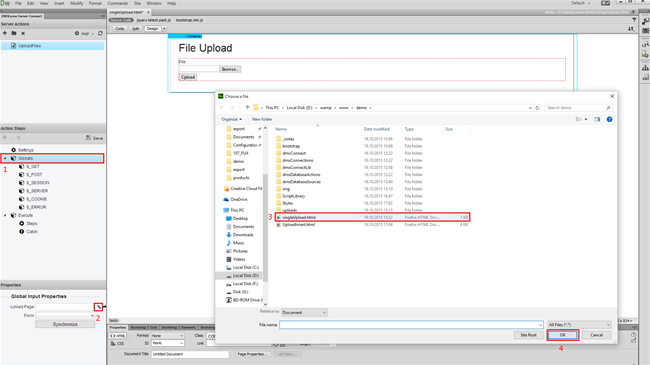Refresh the folder path in dialog
The image size is (650, 365).
[x=537, y=108]
